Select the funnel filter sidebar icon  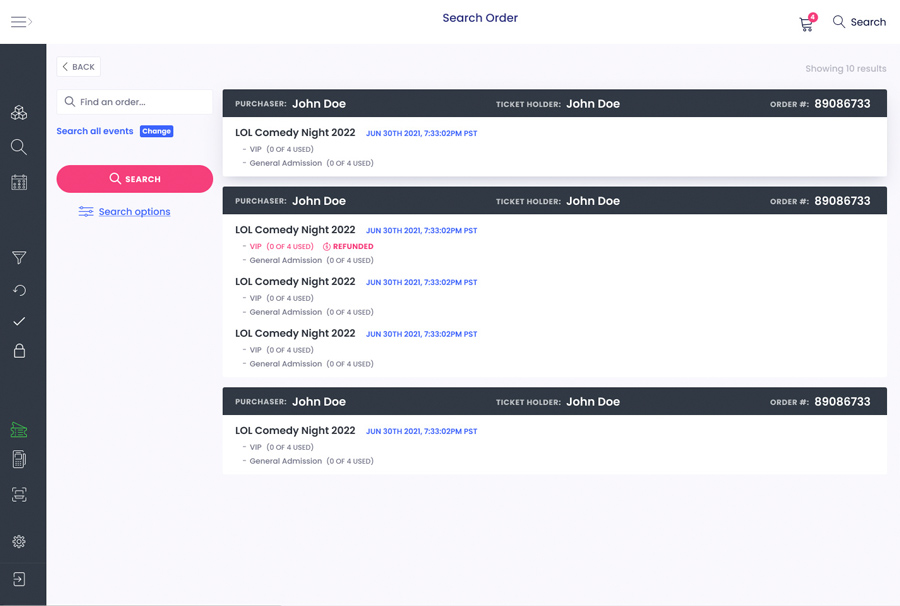coord(19,258)
